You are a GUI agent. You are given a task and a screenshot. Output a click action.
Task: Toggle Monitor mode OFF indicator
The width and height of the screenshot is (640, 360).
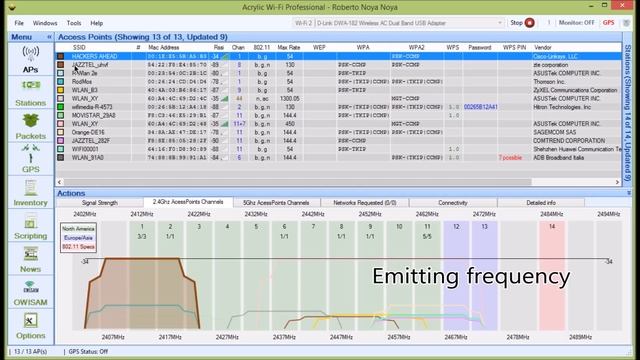[x=576, y=23]
